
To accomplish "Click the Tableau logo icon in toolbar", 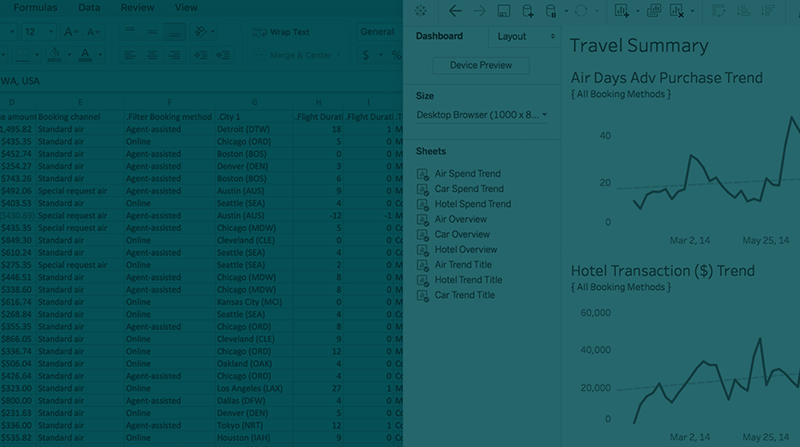I will pyautogui.click(x=420, y=11).
